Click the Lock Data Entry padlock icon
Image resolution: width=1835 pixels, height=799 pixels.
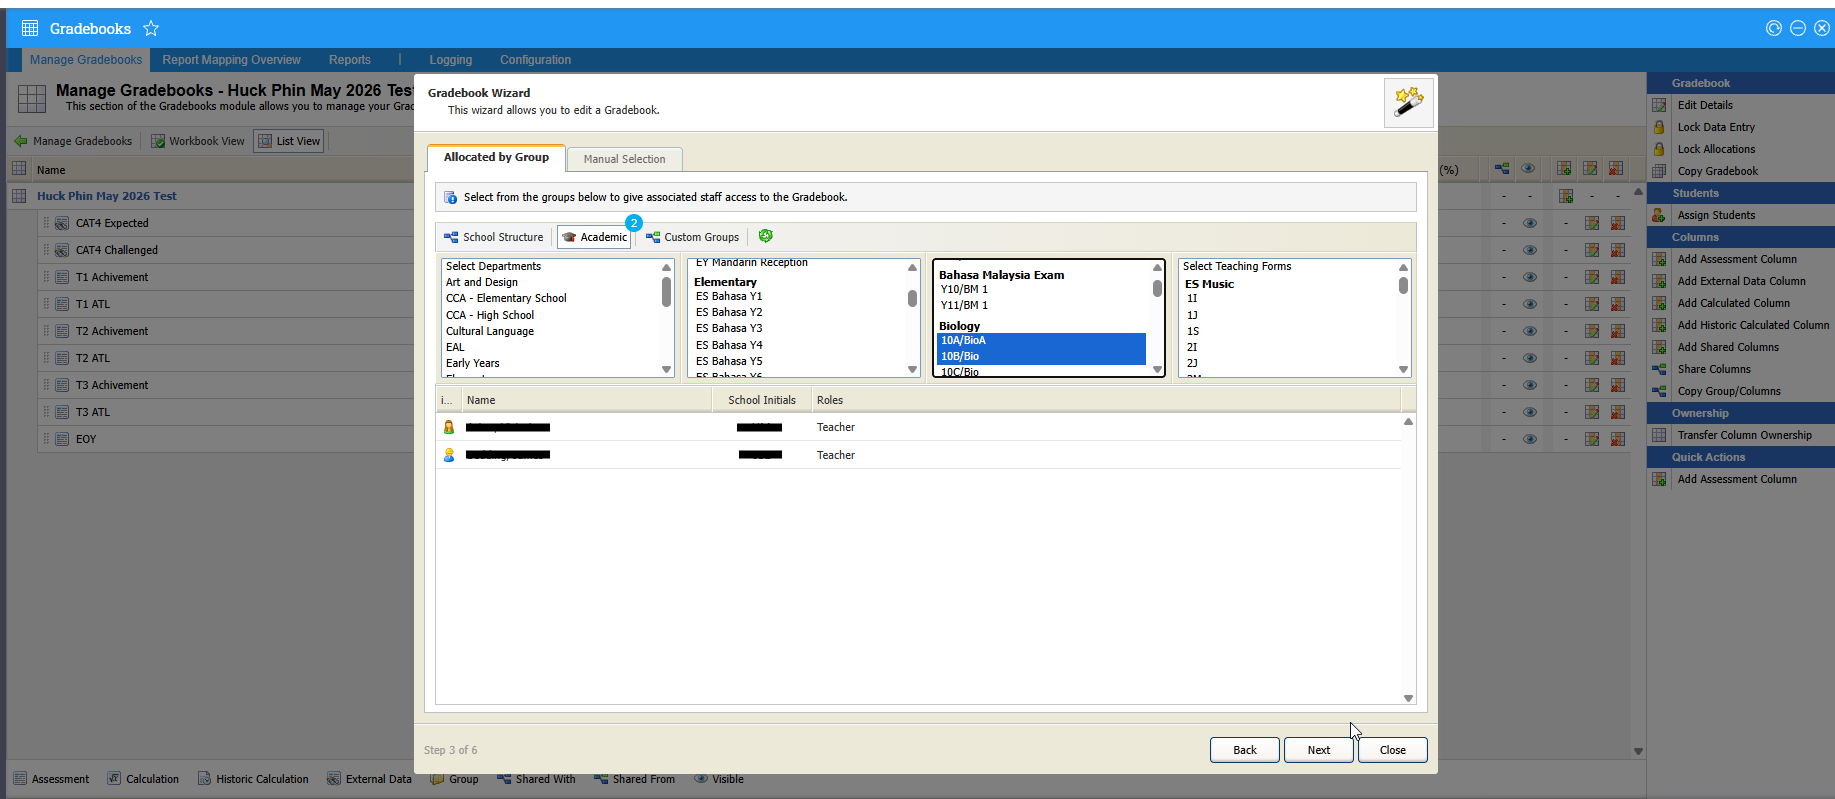pyautogui.click(x=1659, y=127)
